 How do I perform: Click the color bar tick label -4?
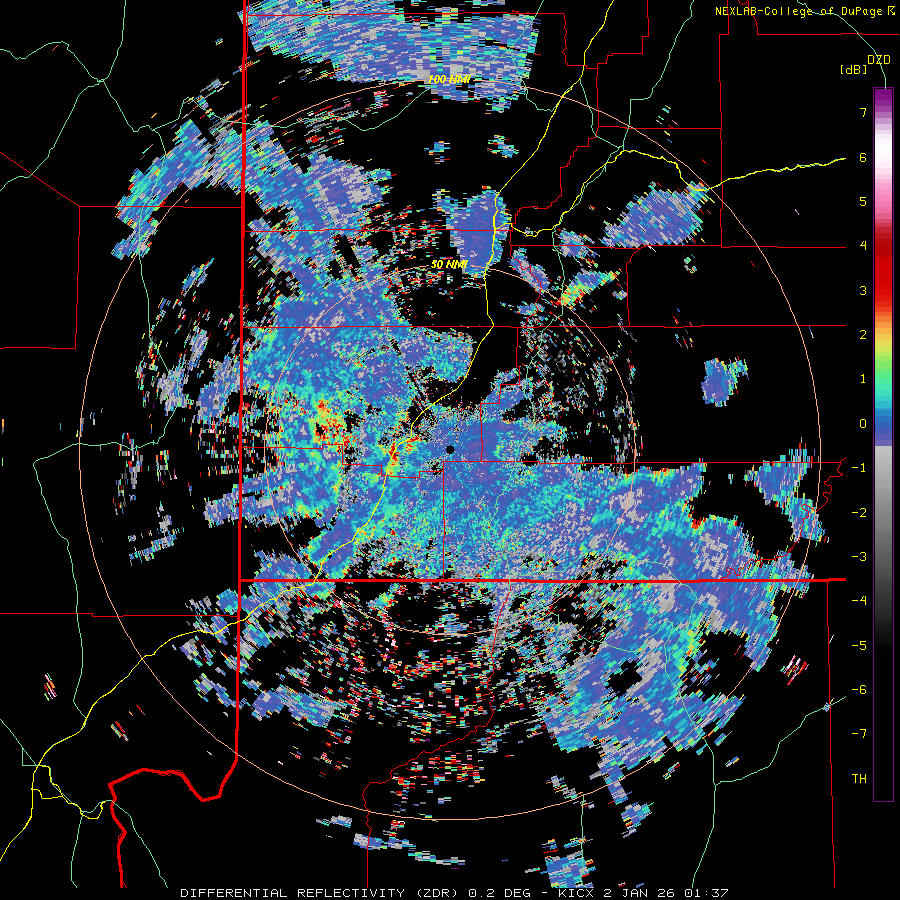859,600
